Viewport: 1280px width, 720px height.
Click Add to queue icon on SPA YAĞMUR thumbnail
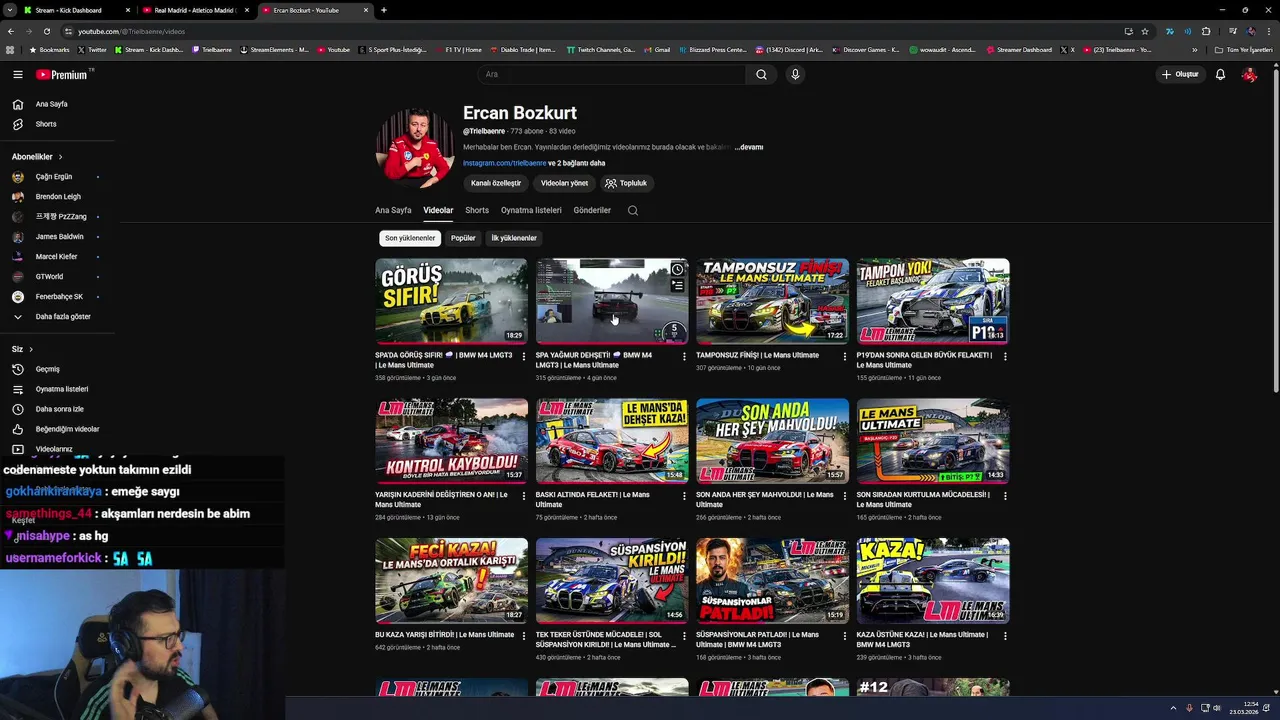[x=677, y=286]
